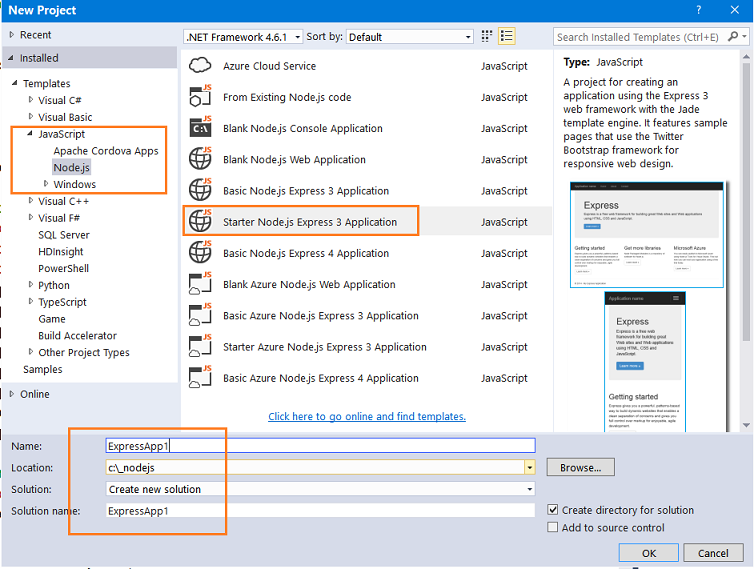Select 'Starter Node.js Express 3 Application' template

(x=310, y=222)
